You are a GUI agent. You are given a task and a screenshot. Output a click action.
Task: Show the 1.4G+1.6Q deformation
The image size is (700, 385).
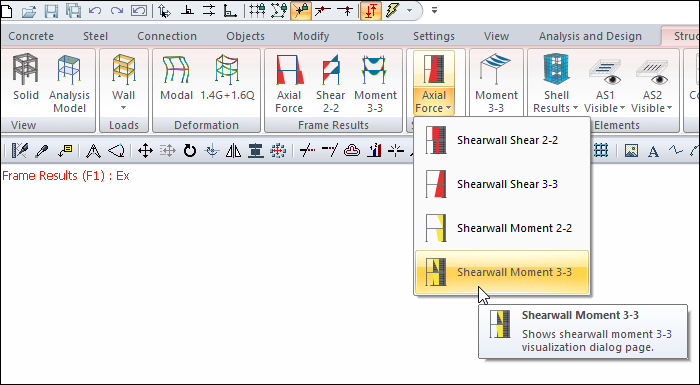click(x=227, y=77)
